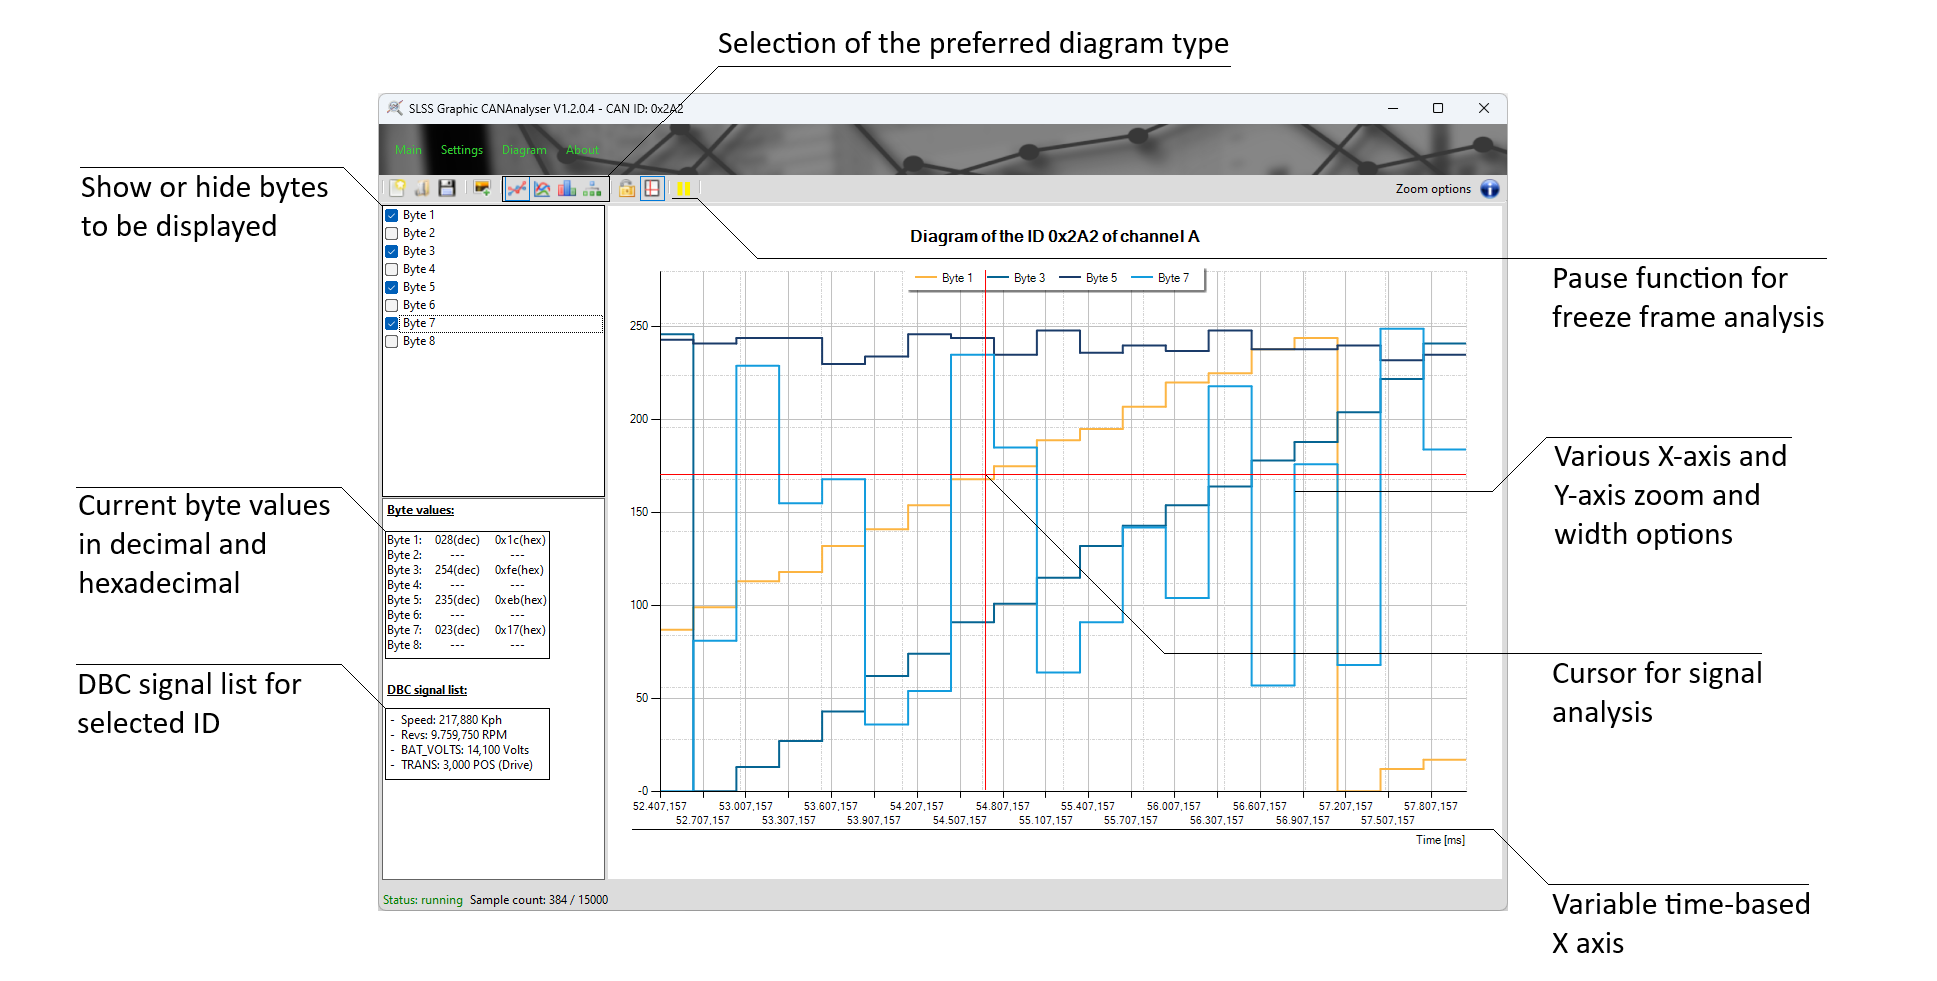
Task: Click the Byte 1 legend entry
Action: pos(944,278)
